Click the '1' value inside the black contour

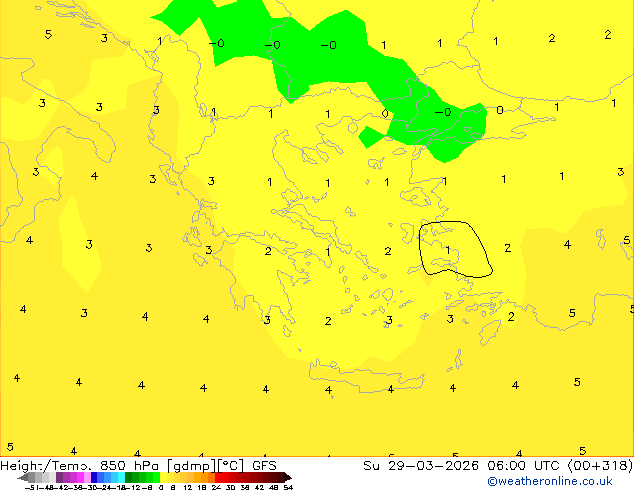coord(448,250)
